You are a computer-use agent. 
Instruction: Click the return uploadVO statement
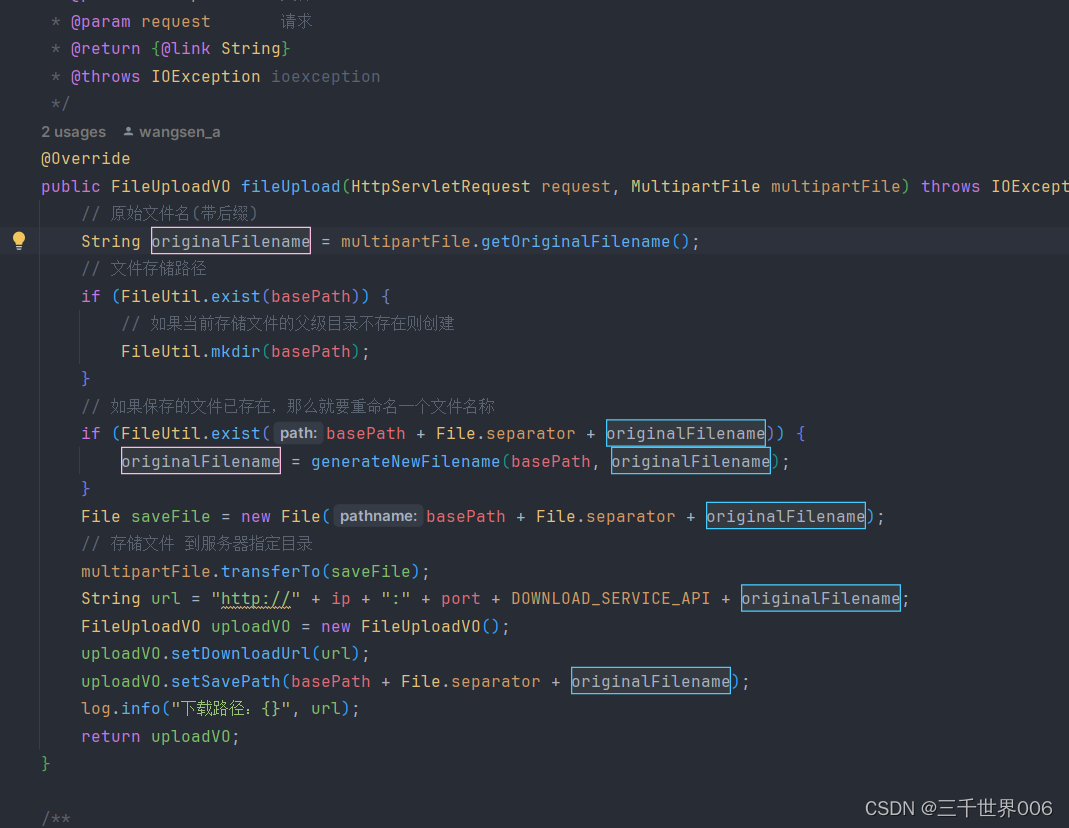(x=159, y=736)
